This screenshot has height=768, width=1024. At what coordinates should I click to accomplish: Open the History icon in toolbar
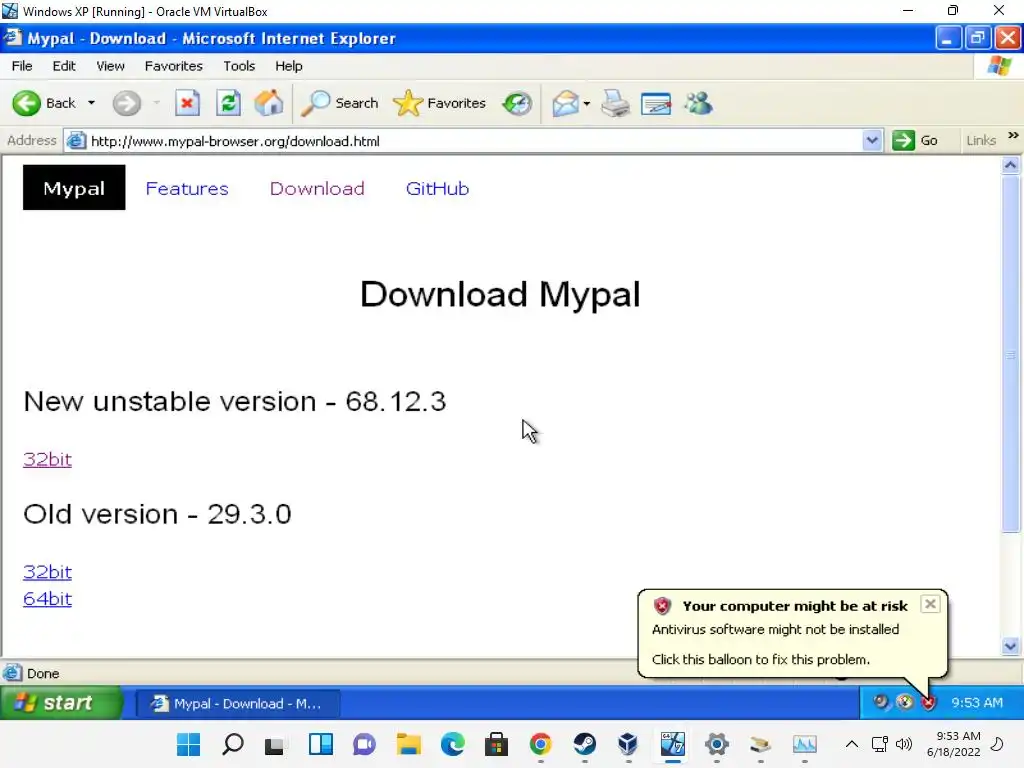click(x=517, y=103)
